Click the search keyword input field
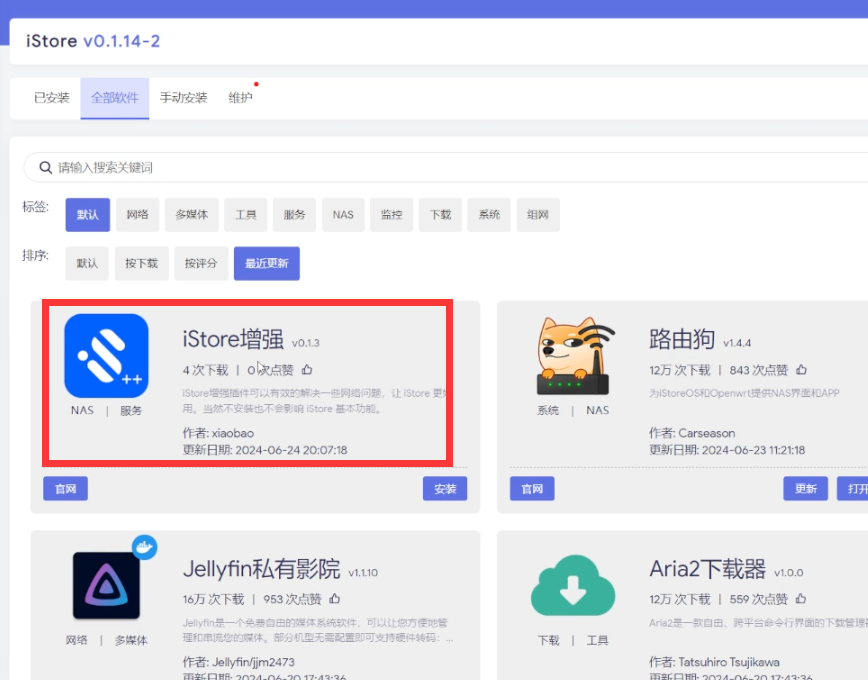The image size is (868, 680). 446,167
